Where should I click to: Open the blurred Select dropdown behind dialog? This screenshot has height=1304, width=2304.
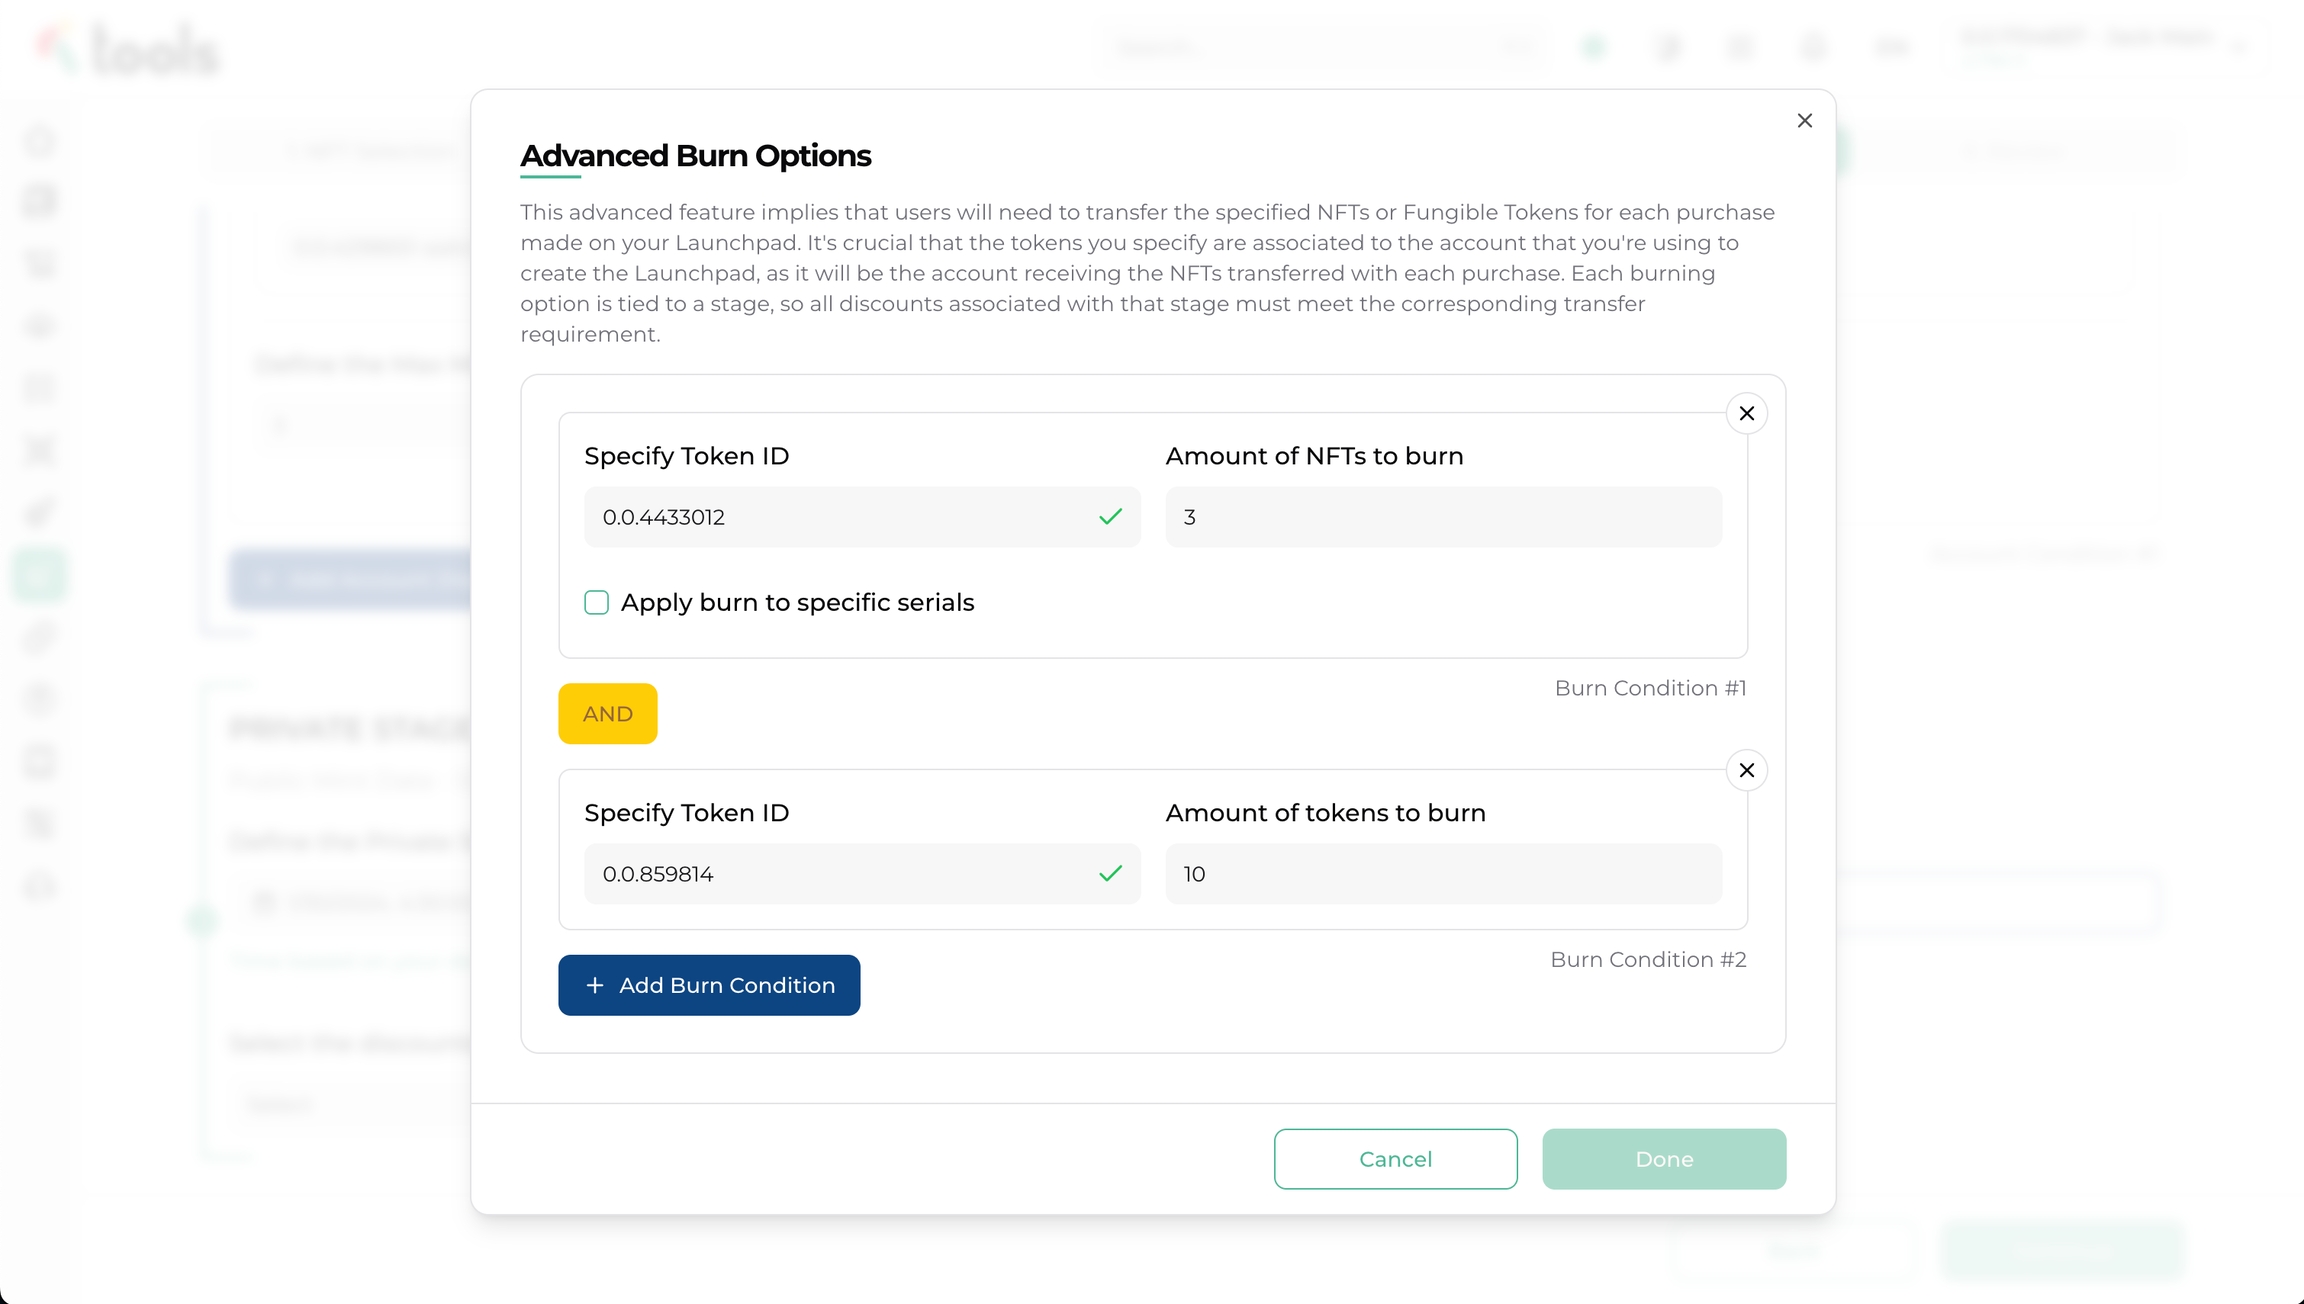[350, 1104]
